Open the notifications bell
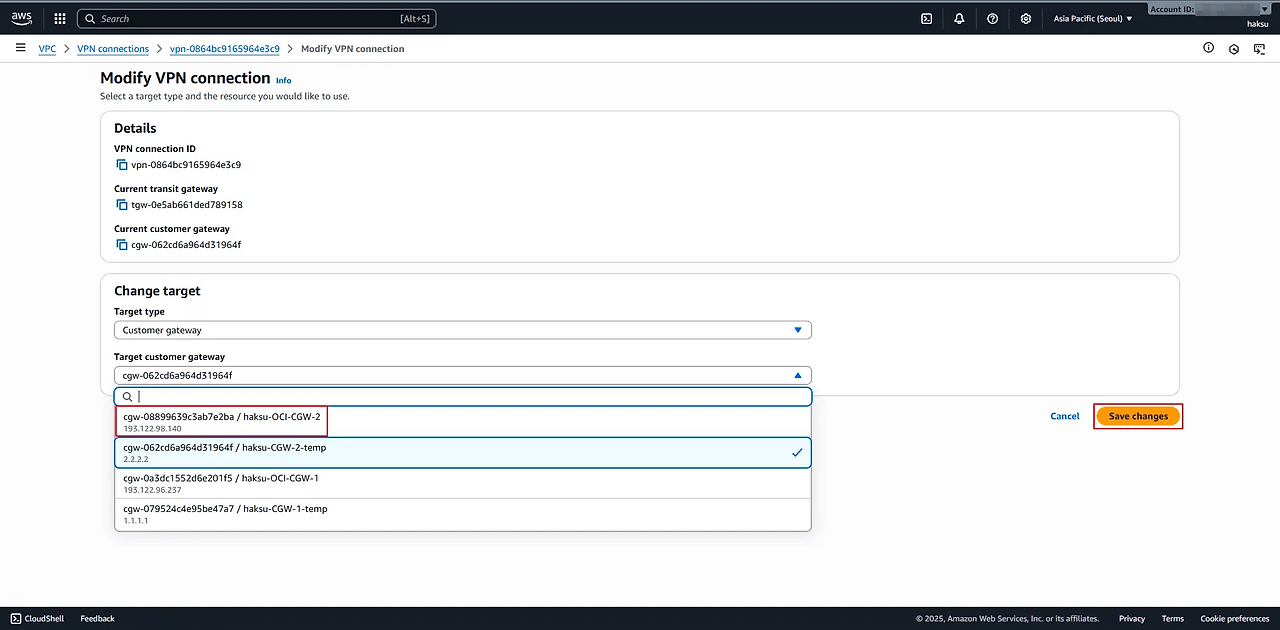This screenshot has width=1280, height=630. click(x=959, y=18)
